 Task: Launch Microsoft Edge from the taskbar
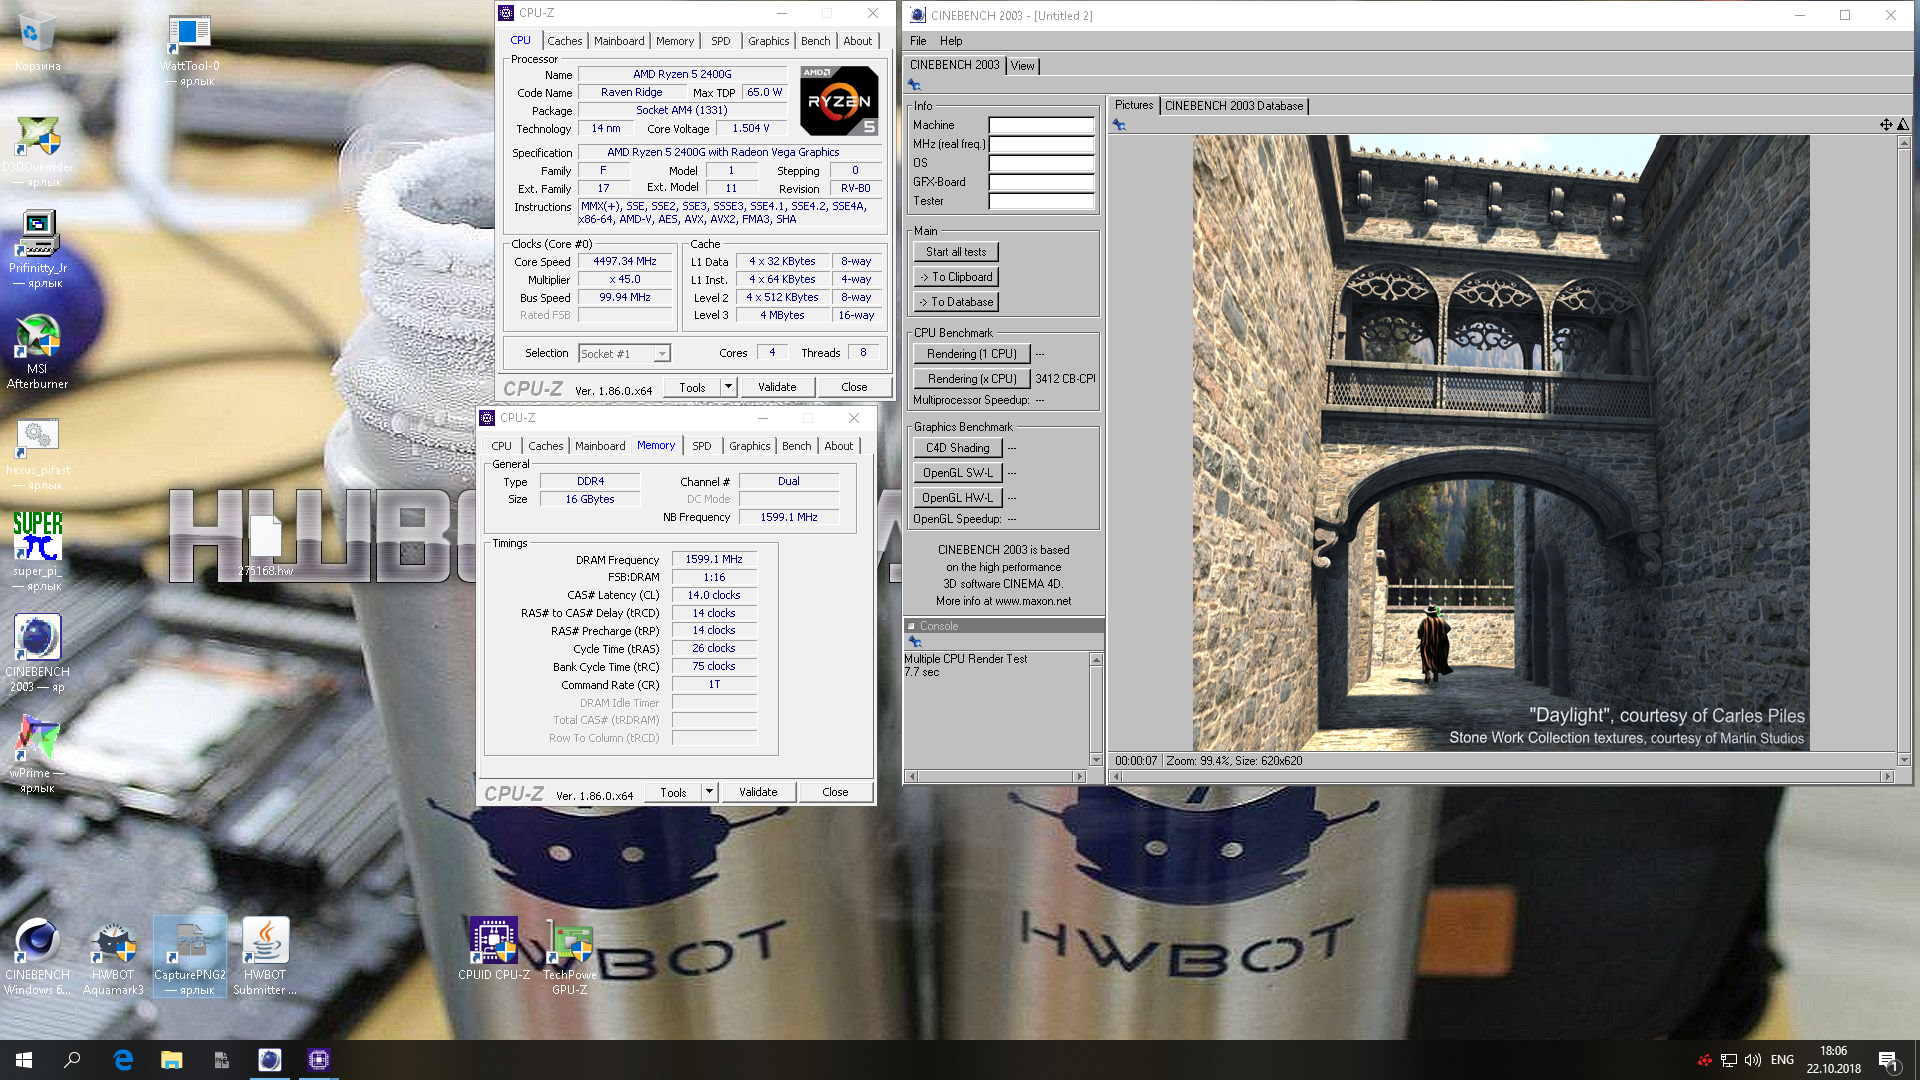tap(123, 1060)
